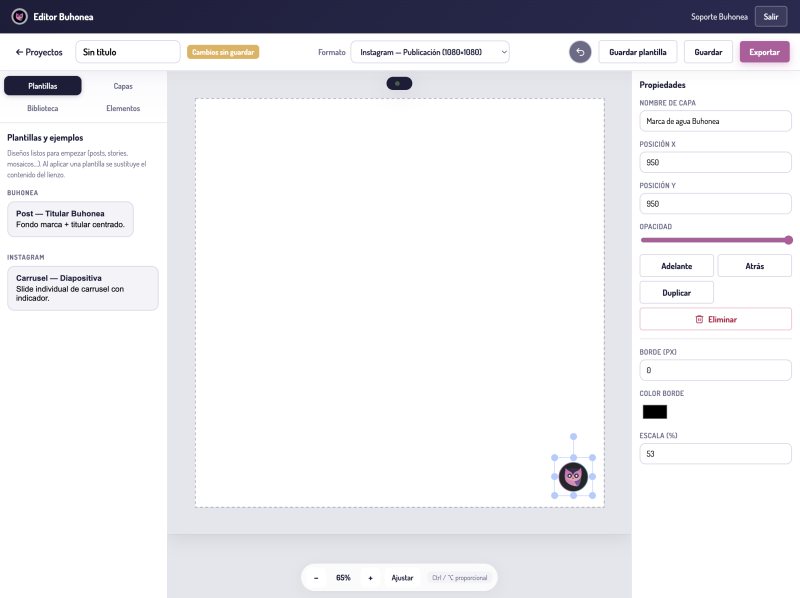Click the 'Cambios sin guardar' badge
This screenshot has width=800, height=598.
tap(223, 52)
